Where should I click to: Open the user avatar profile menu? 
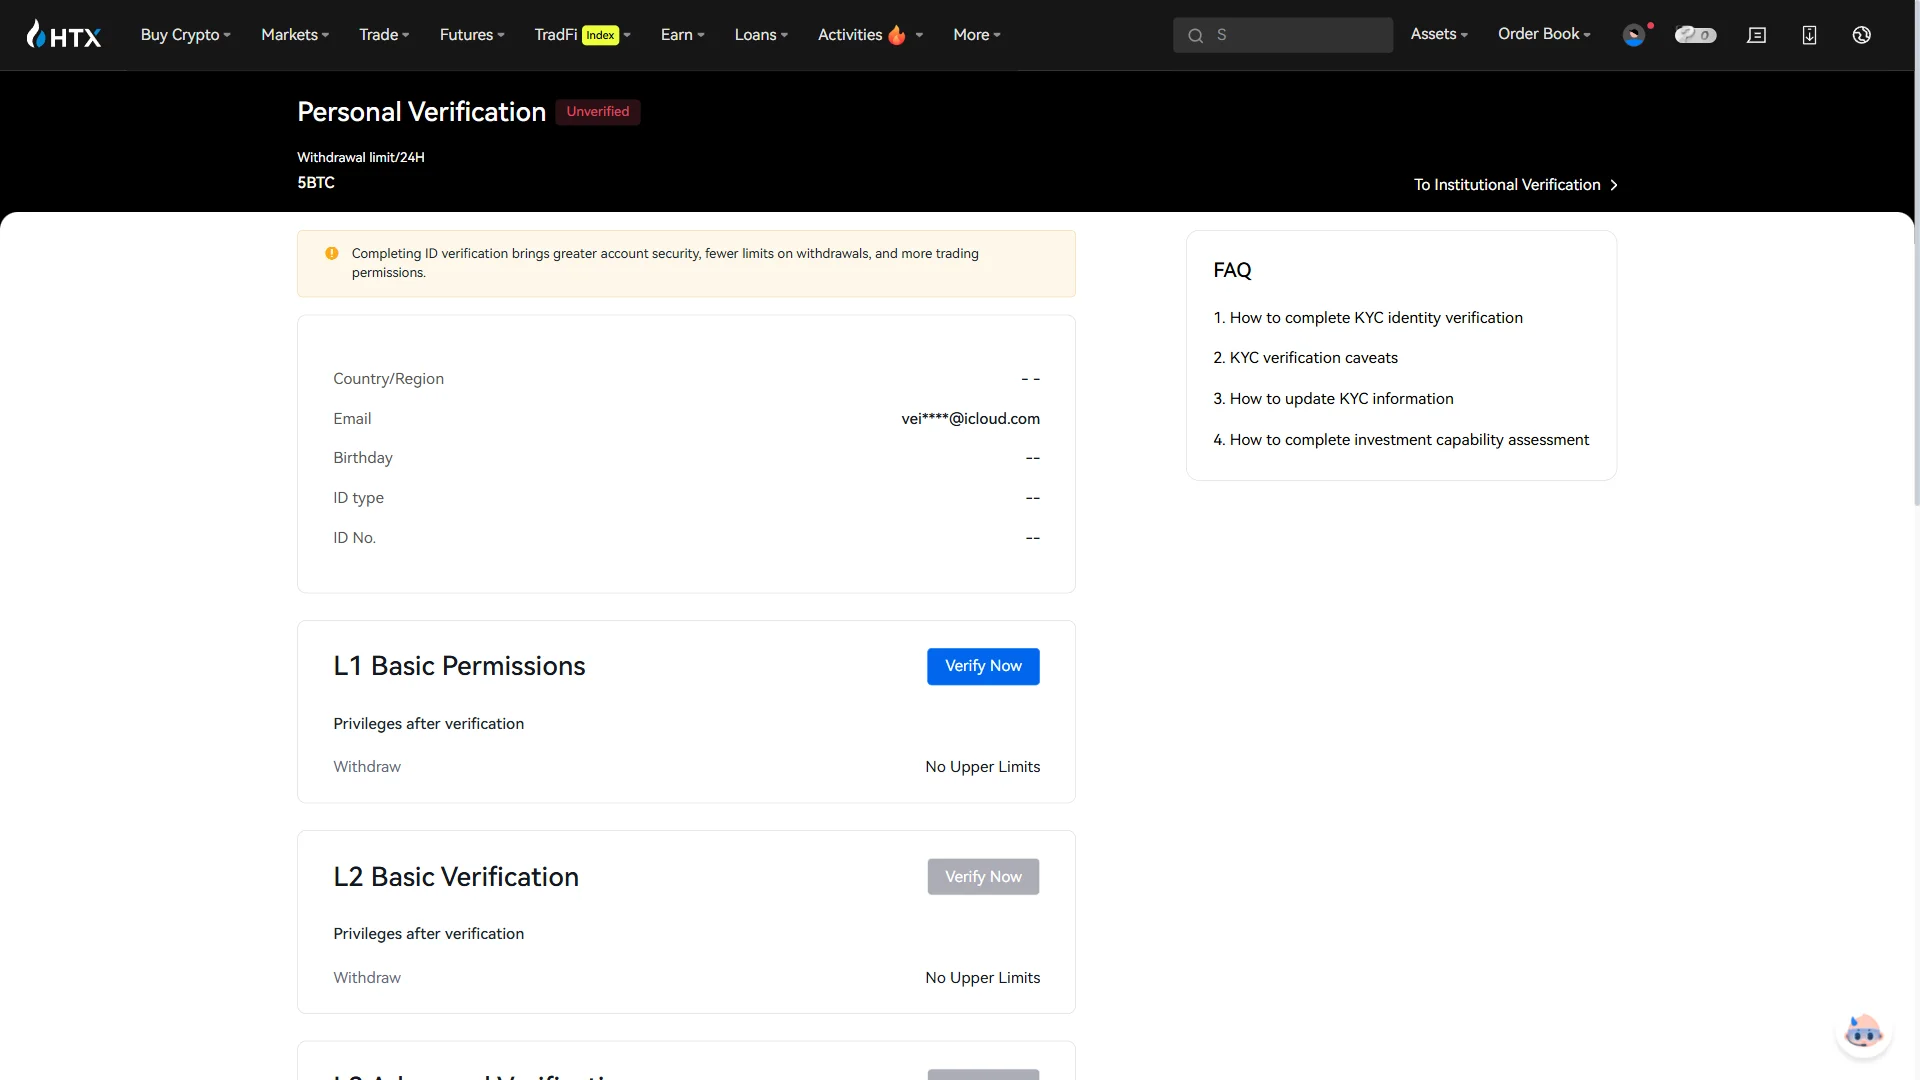click(x=1634, y=35)
